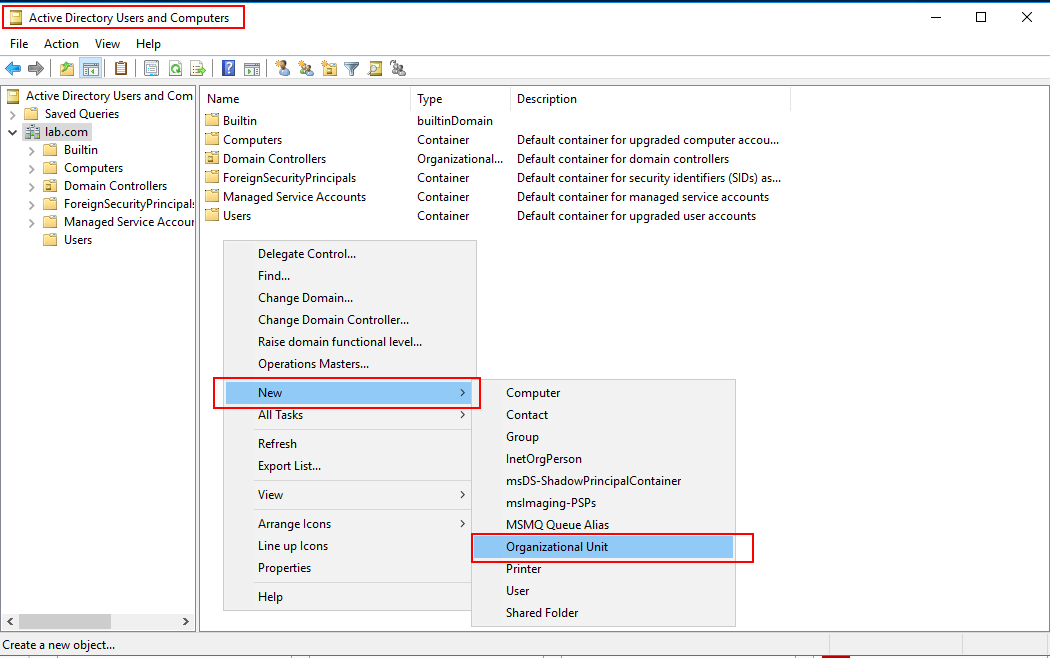Expand the ForeignSecurityPrincipals tree node
The width and height of the screenshot is (1050, 658).
point(31,205)
